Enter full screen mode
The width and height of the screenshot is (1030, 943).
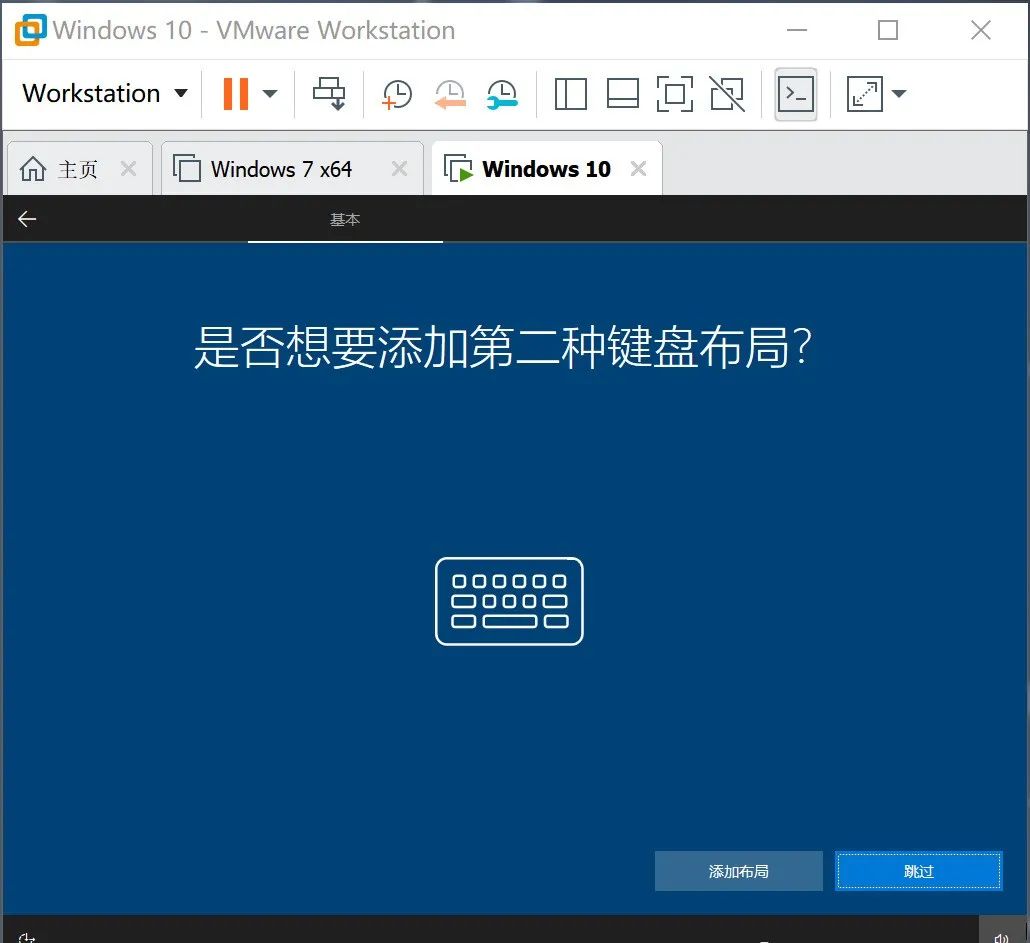[x=674, y=93]
